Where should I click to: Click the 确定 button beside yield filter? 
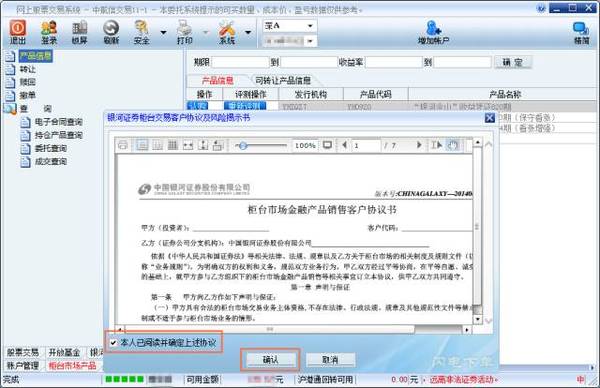pyautogui.click(x=512, y=62)
